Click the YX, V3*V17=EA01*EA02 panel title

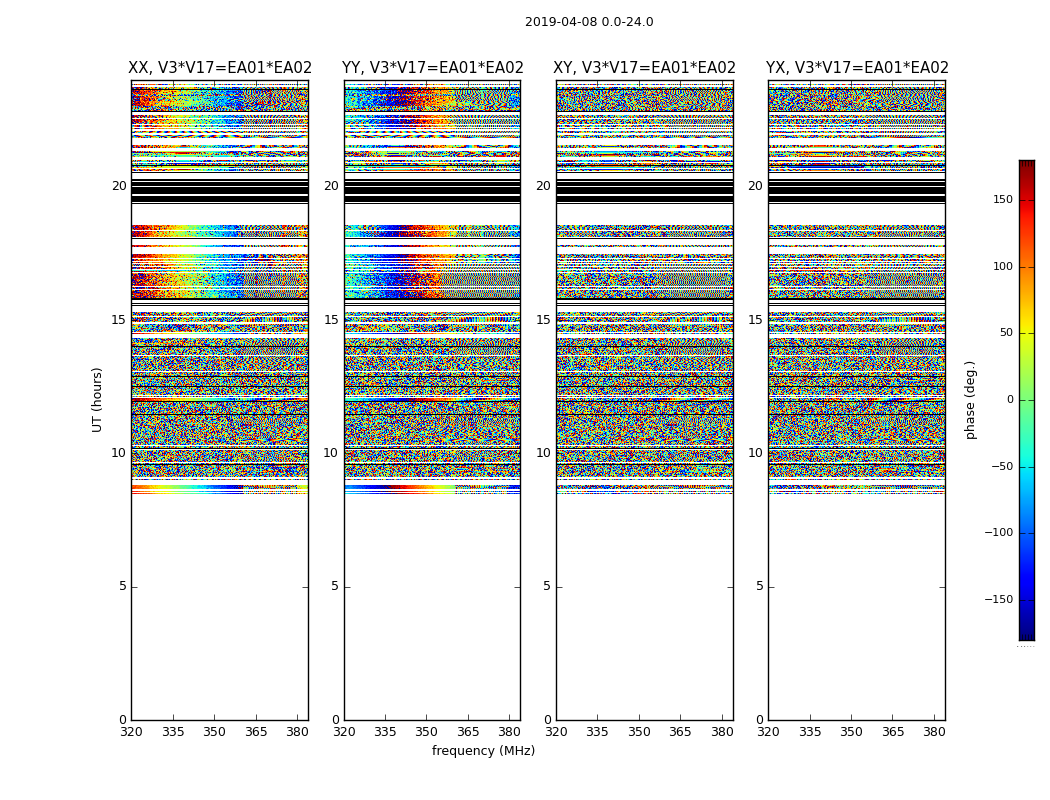857,68
